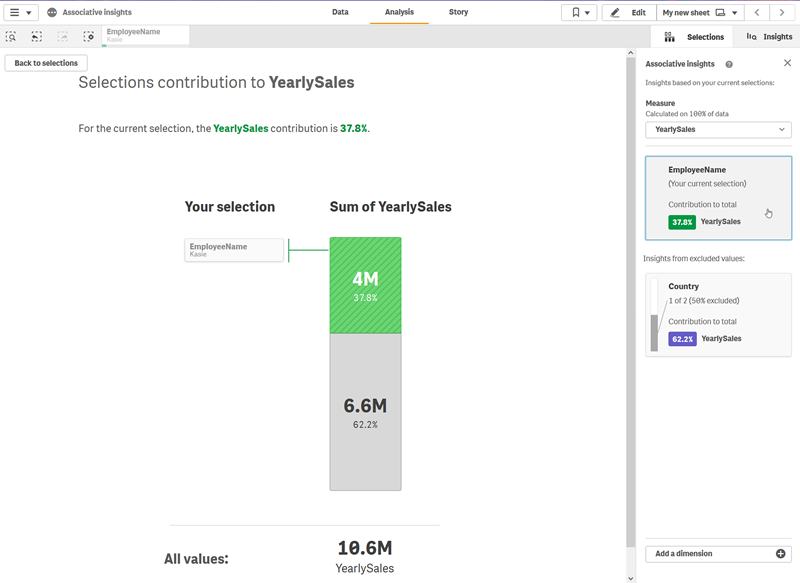The height and width of the screenshot is (583, 800).
Task: Close the Associative insights panel
Action: [787, 62]
